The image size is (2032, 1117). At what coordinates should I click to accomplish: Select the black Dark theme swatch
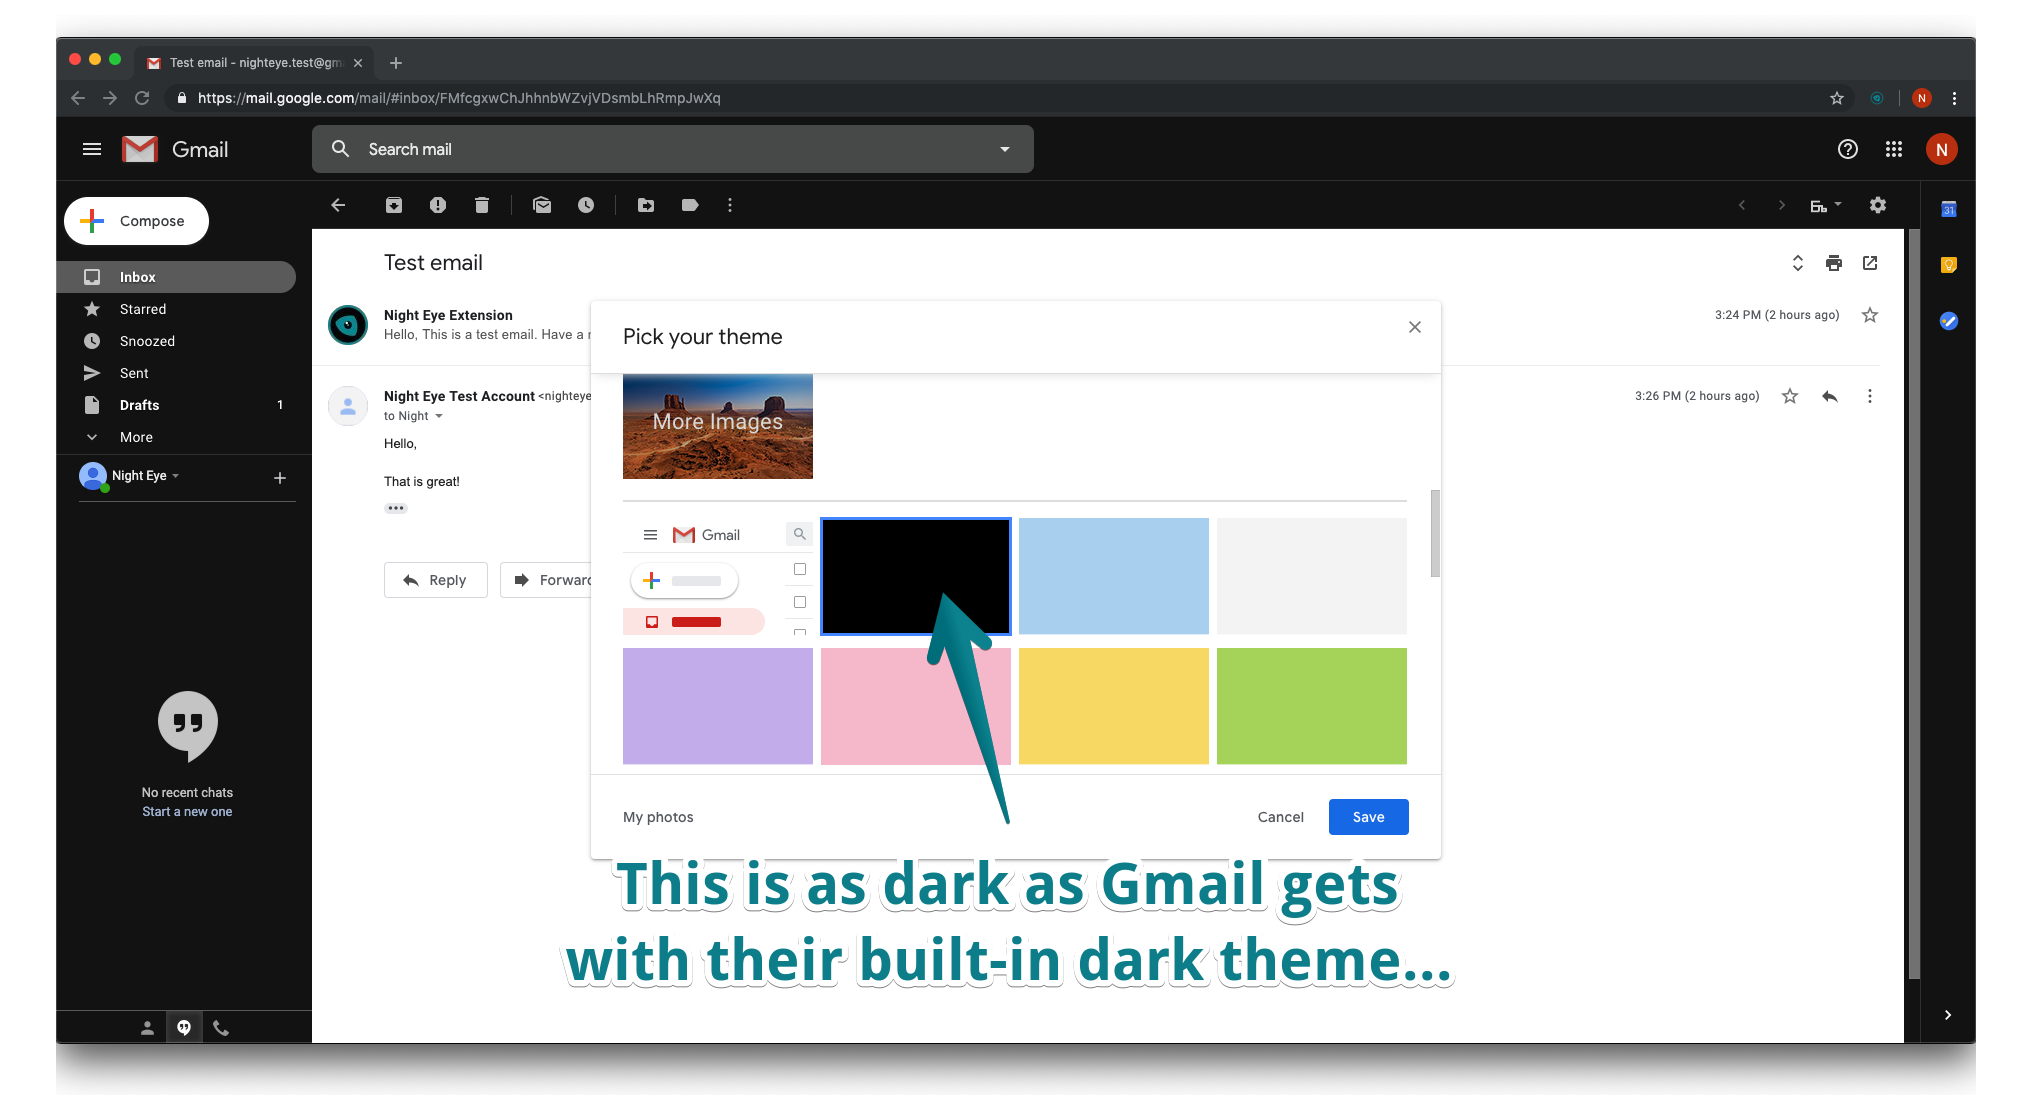pos(916,576)
